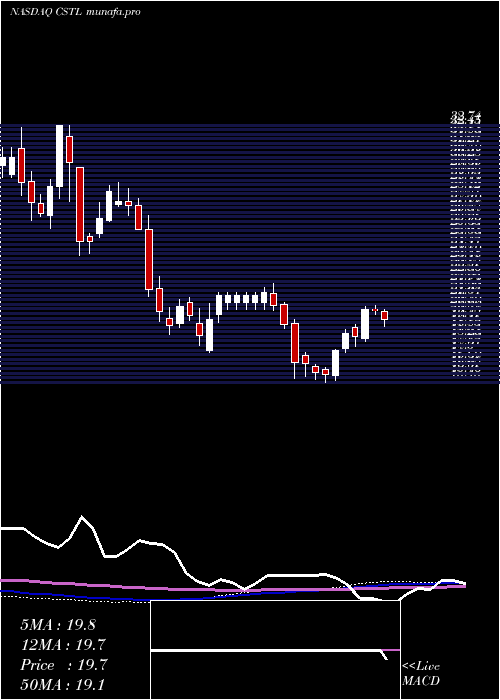Click the top price axis label 32.74

tap(466, 116)
